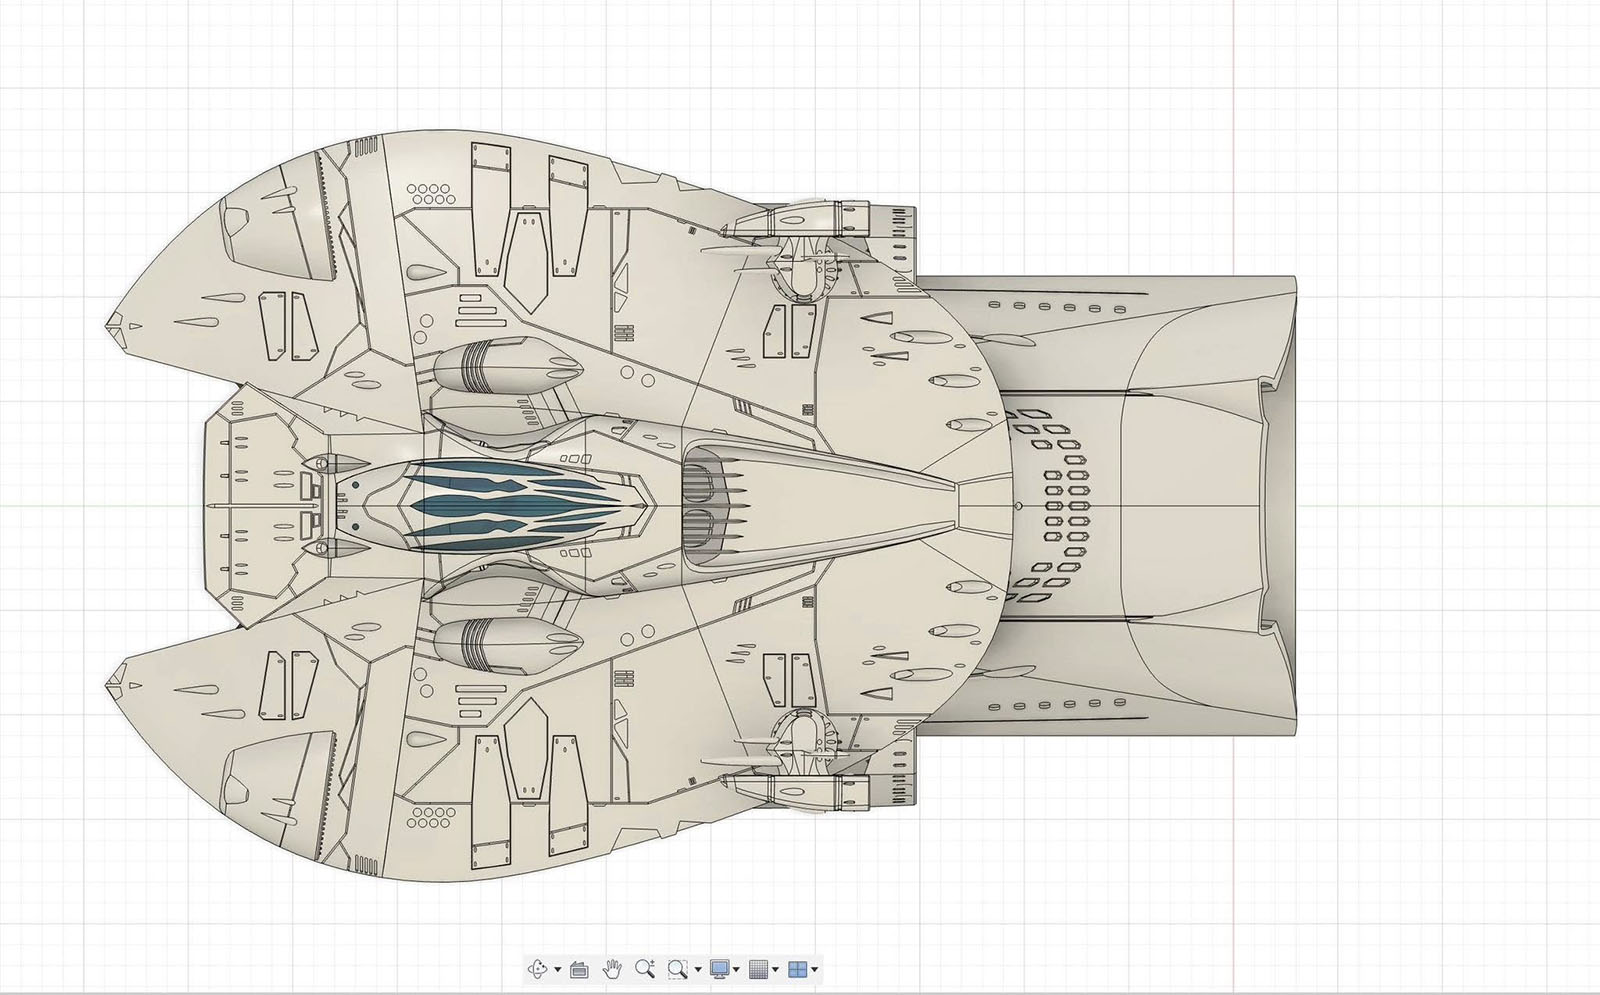The width and height of the screenshot is (1600, 995).
Task: Select the Zoom magnifier tool
Action: click(645, 969)
